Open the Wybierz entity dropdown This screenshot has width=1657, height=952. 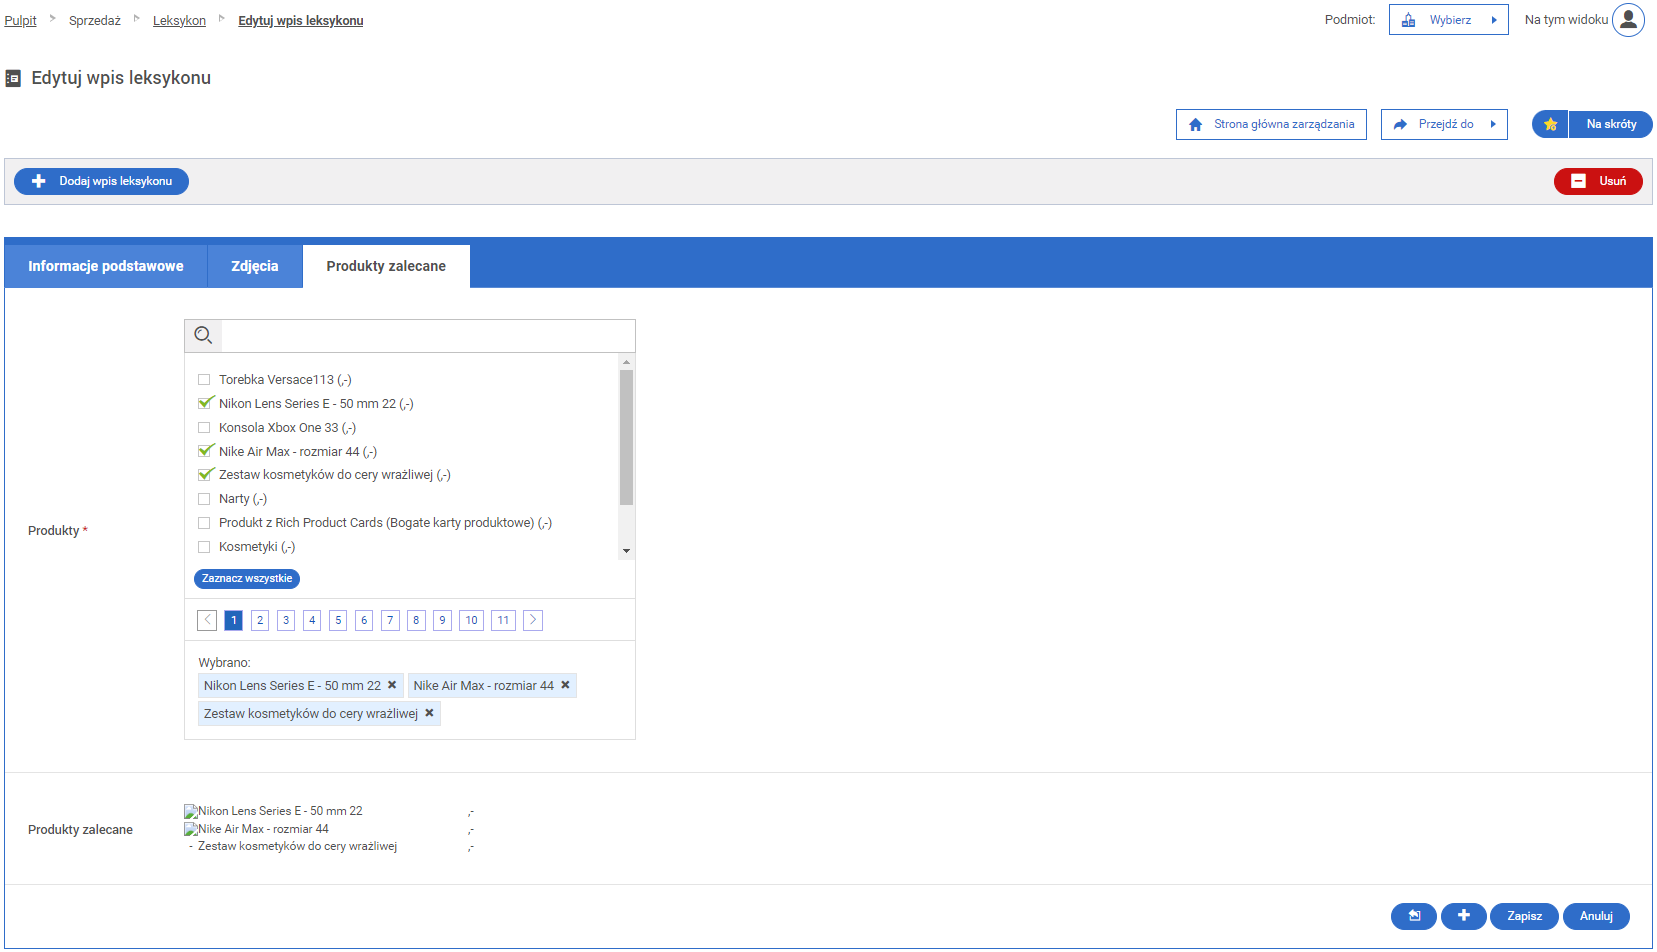(x=1448, y=20)
